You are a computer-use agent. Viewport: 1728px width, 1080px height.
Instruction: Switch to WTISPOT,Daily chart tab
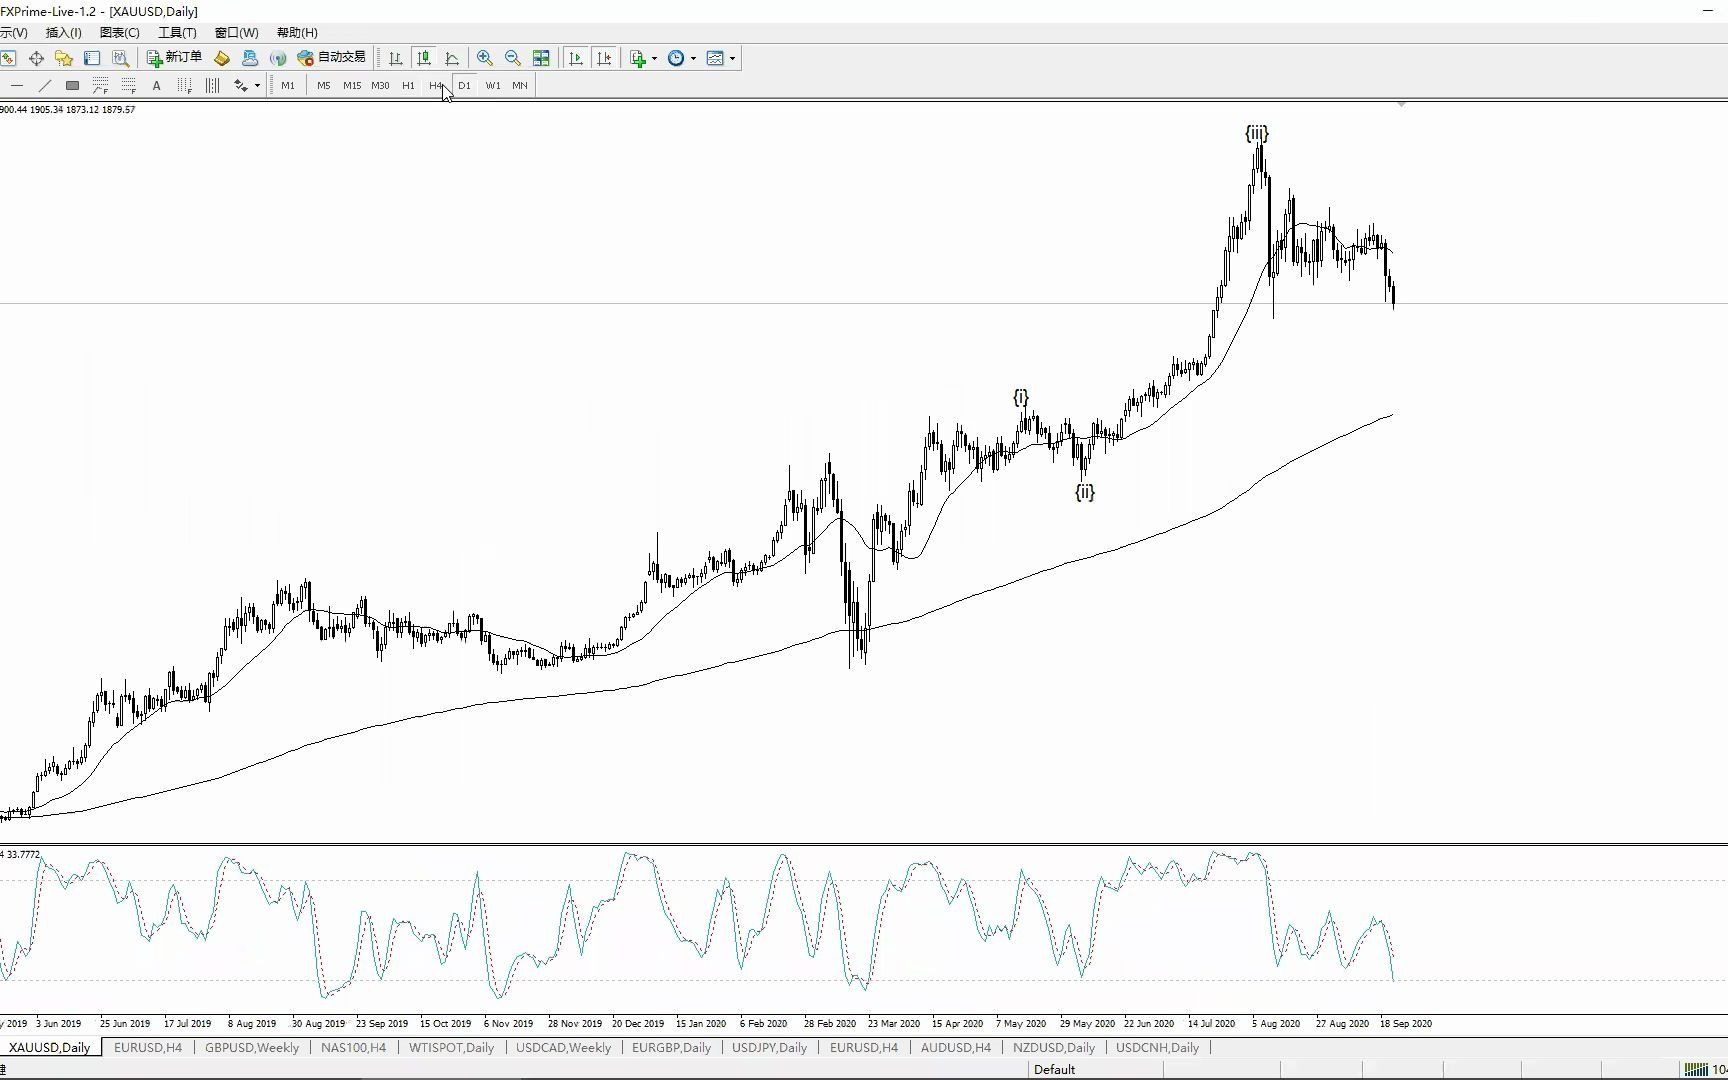[451, 1047]
